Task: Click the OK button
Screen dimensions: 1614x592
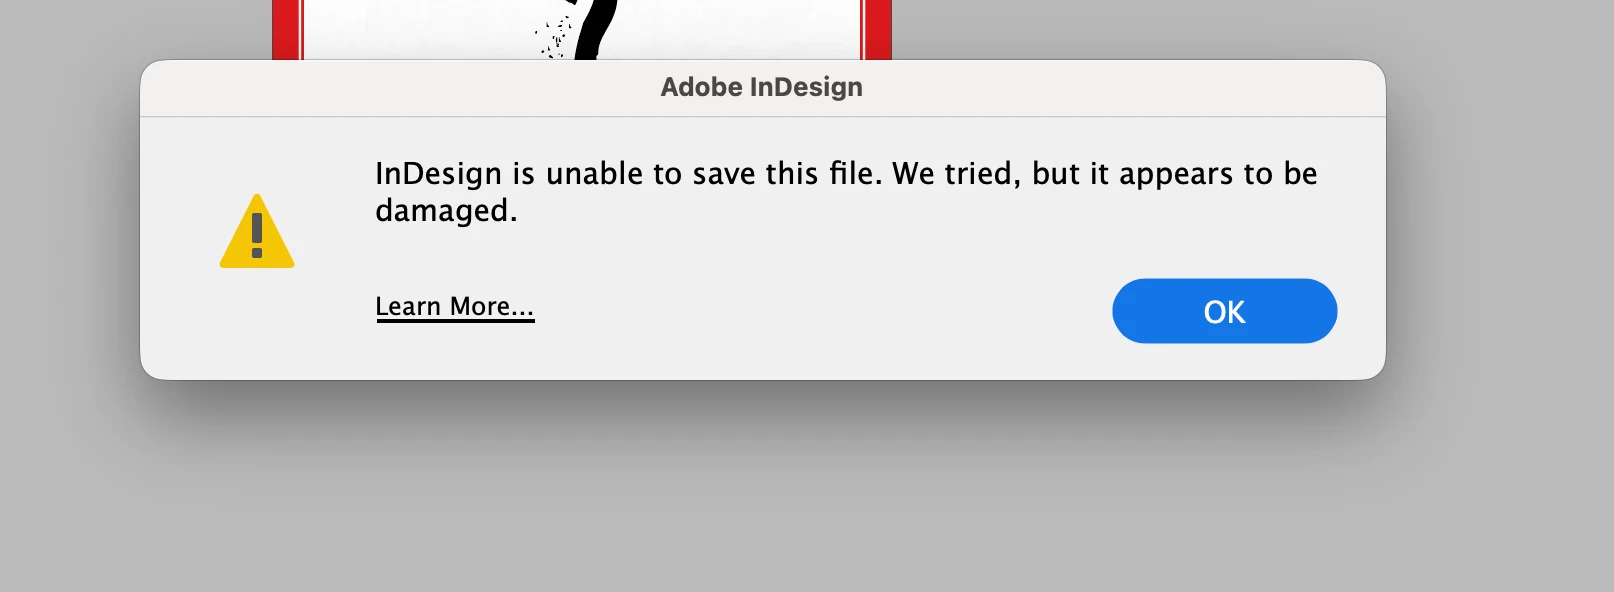Action: coord(1224,311)
